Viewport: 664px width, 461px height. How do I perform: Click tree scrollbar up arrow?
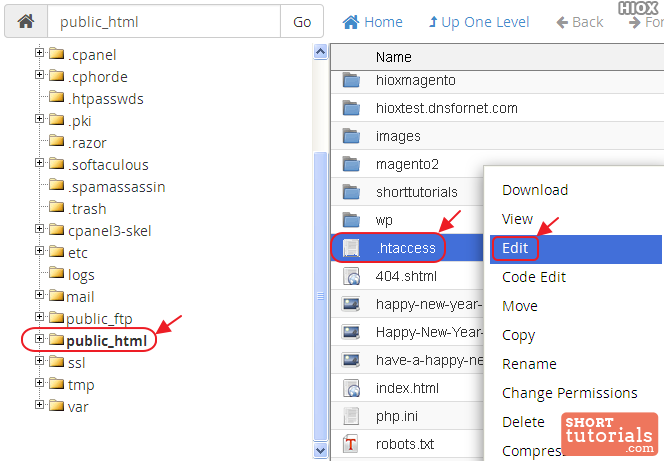coord(321,52)
